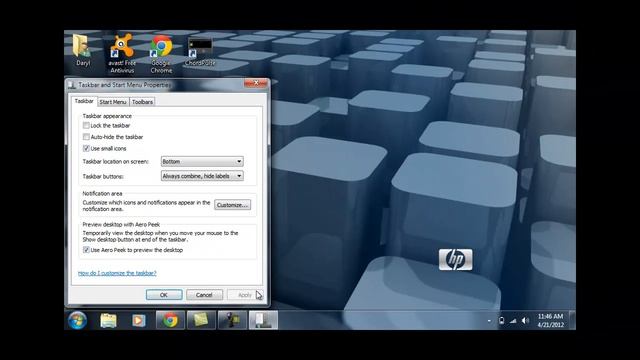Show hidden notification area icons
Screen dimensions: 640x360
[489, 321]
